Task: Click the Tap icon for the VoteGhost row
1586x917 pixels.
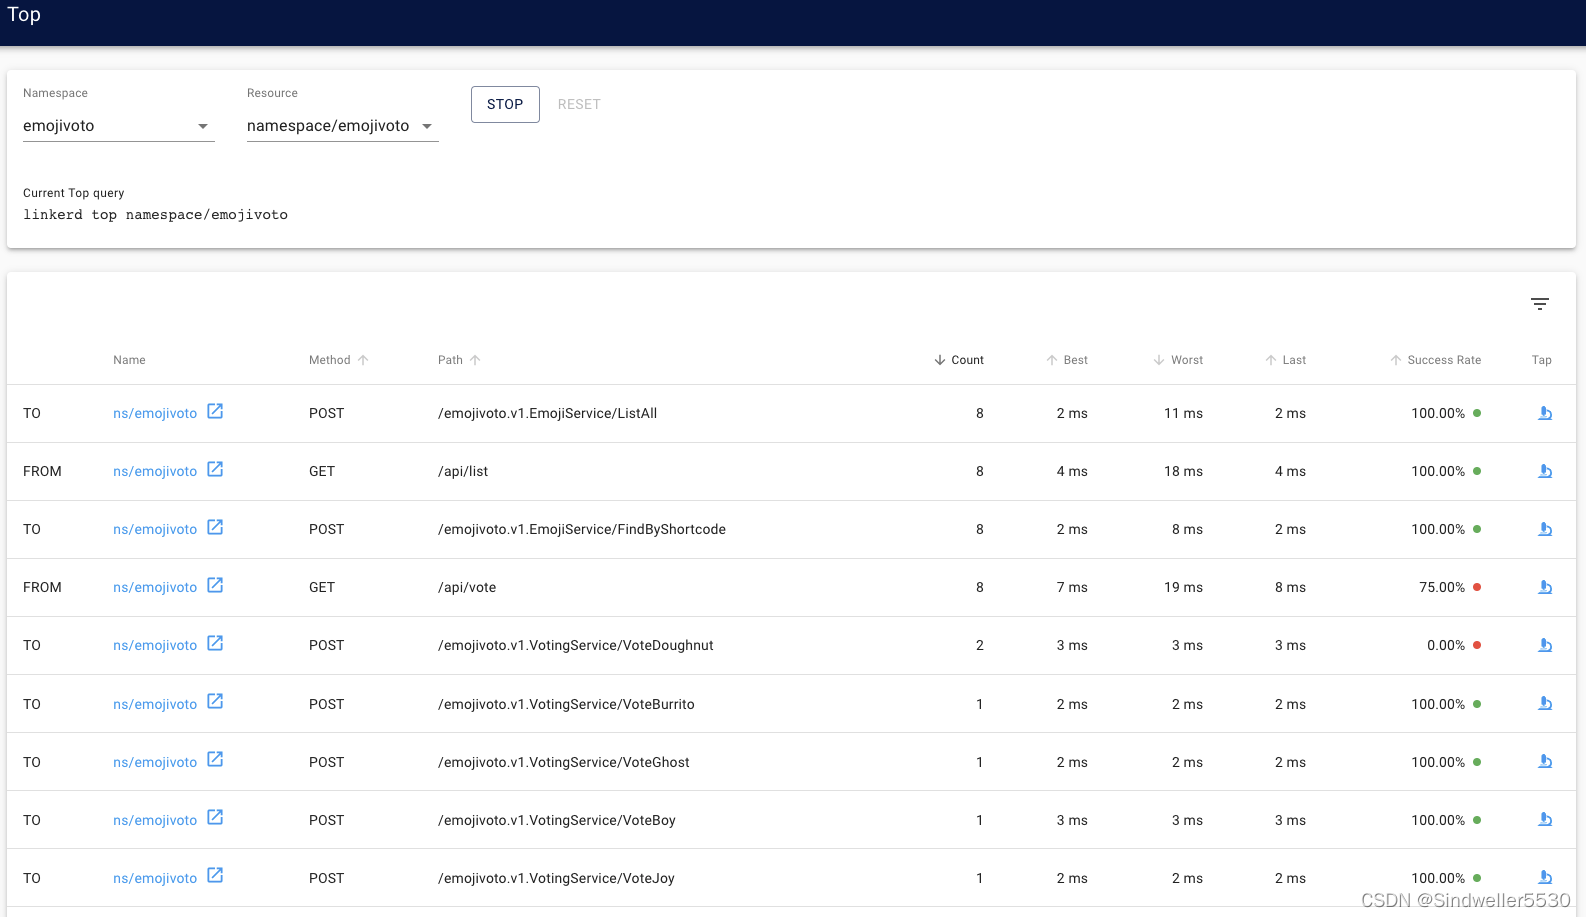Action: tap(1544, 762)
